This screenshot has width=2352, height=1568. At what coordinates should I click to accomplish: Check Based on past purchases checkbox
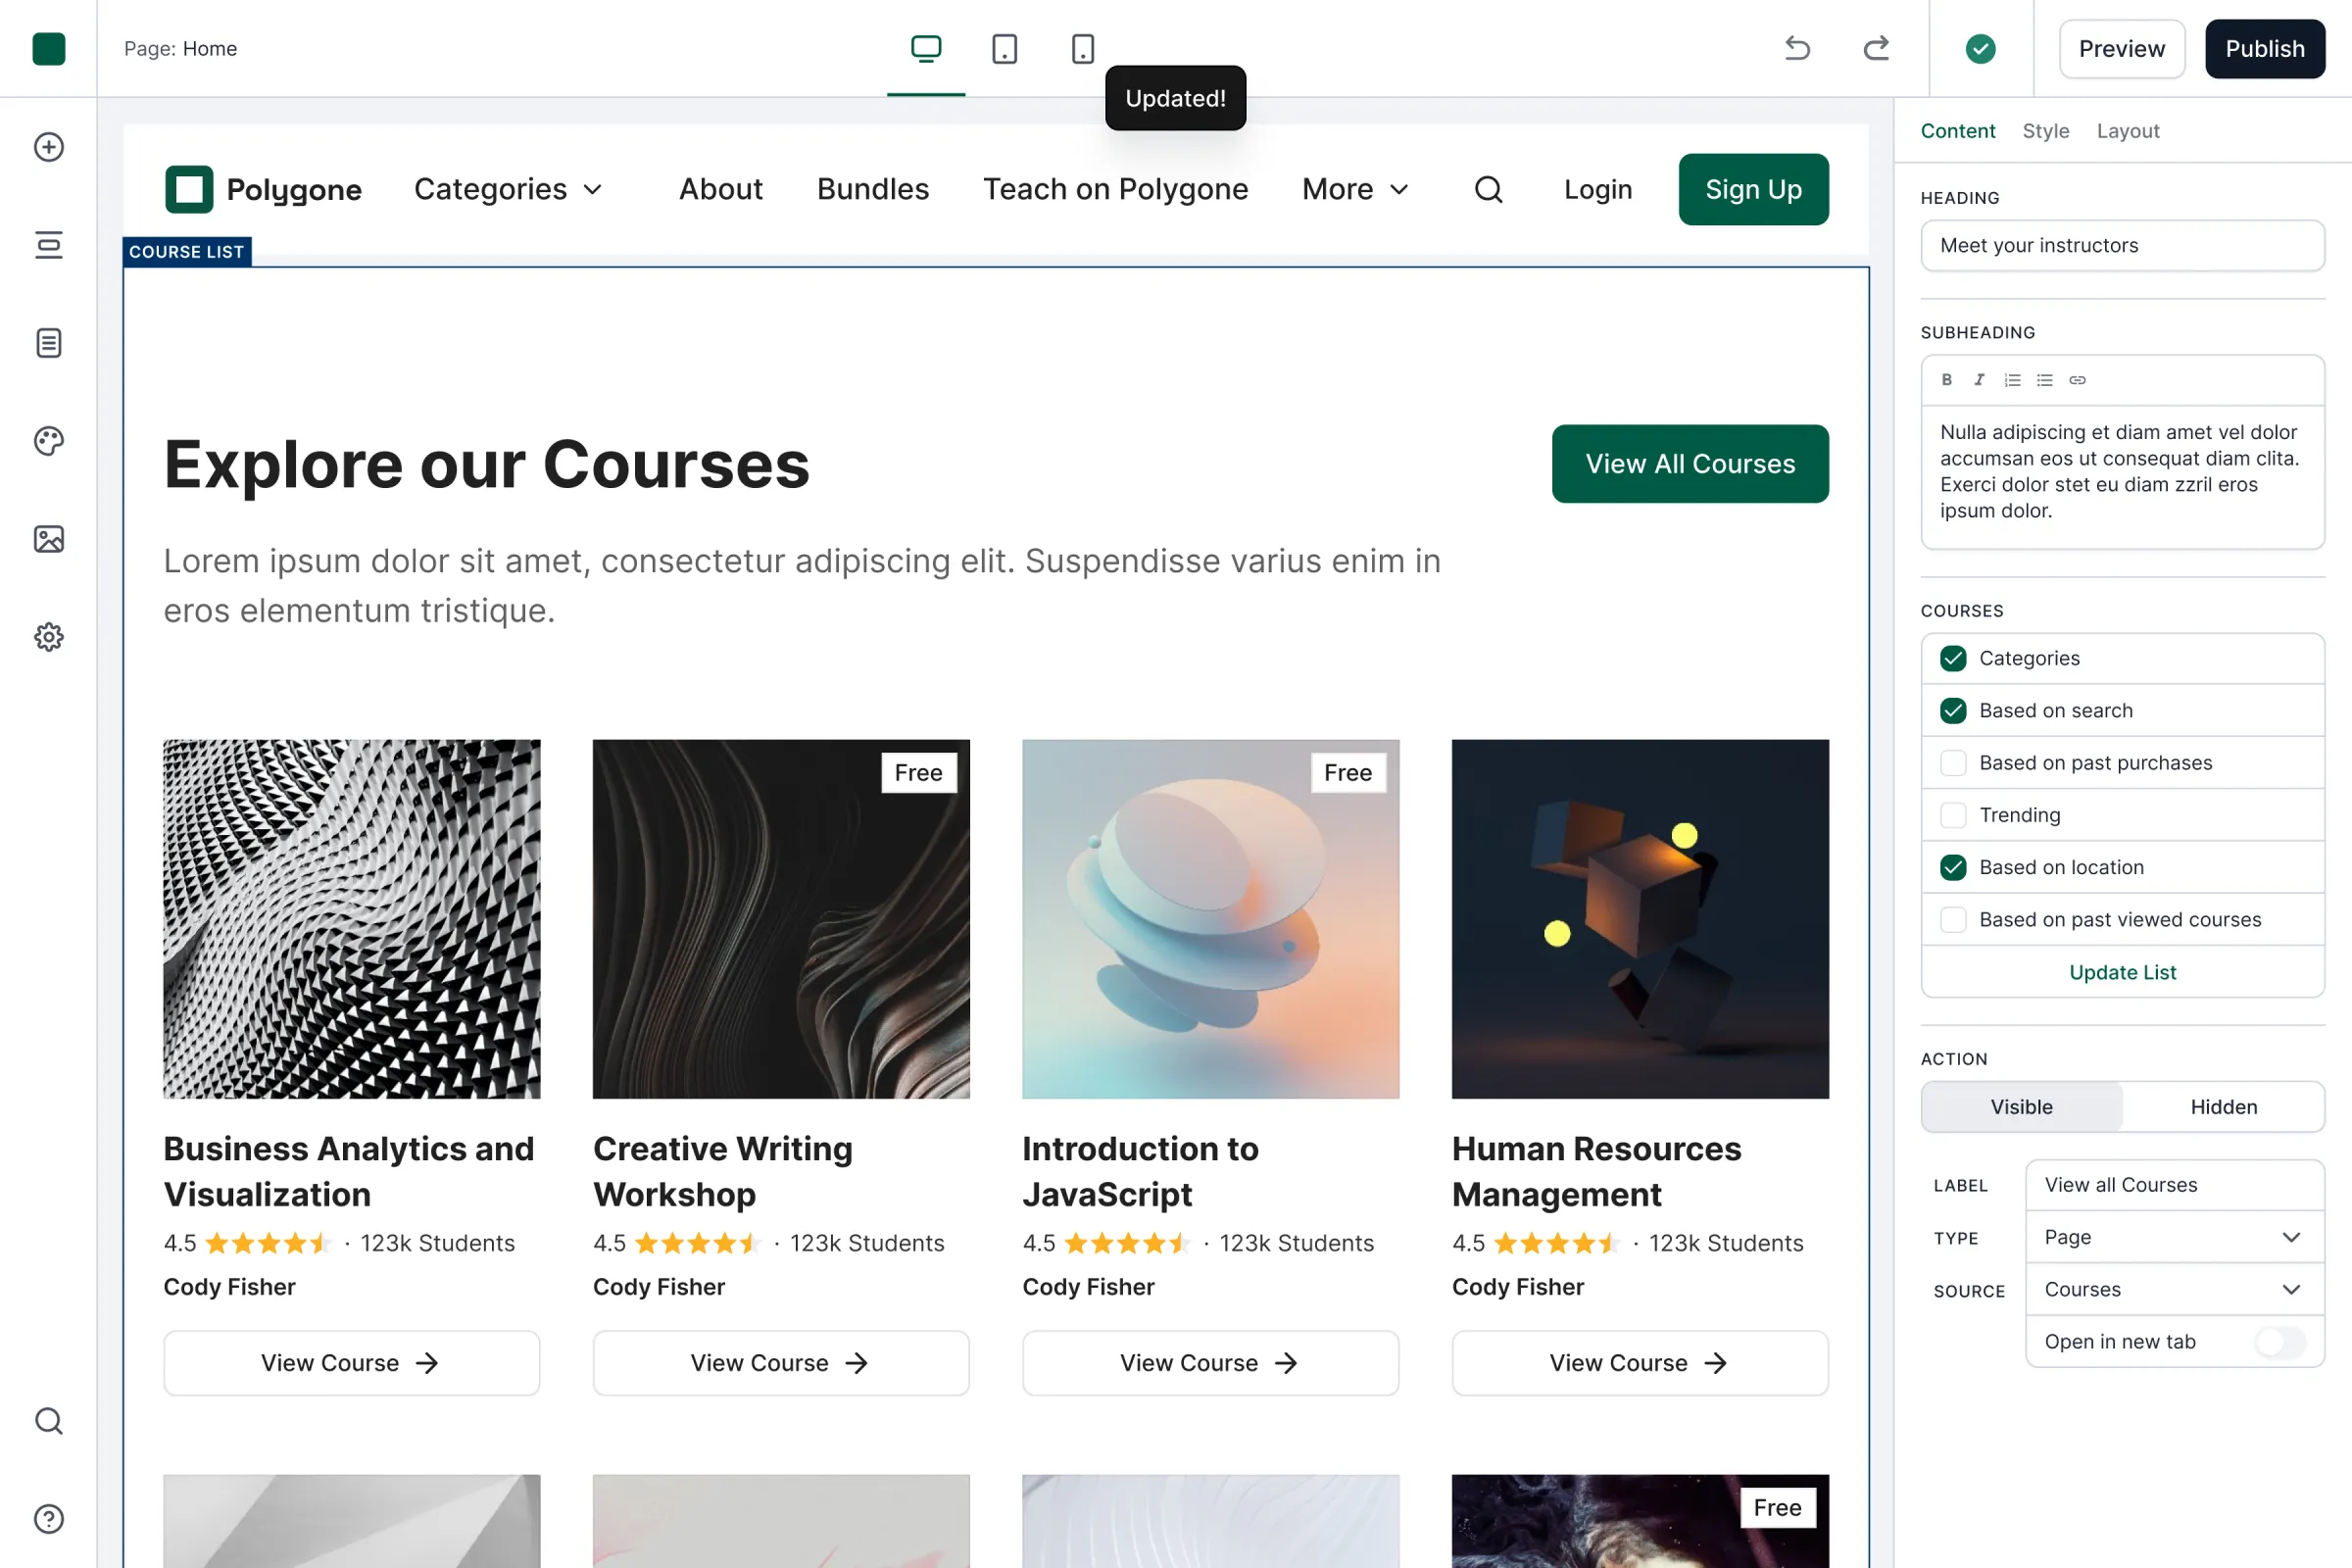pos(1953,763)
